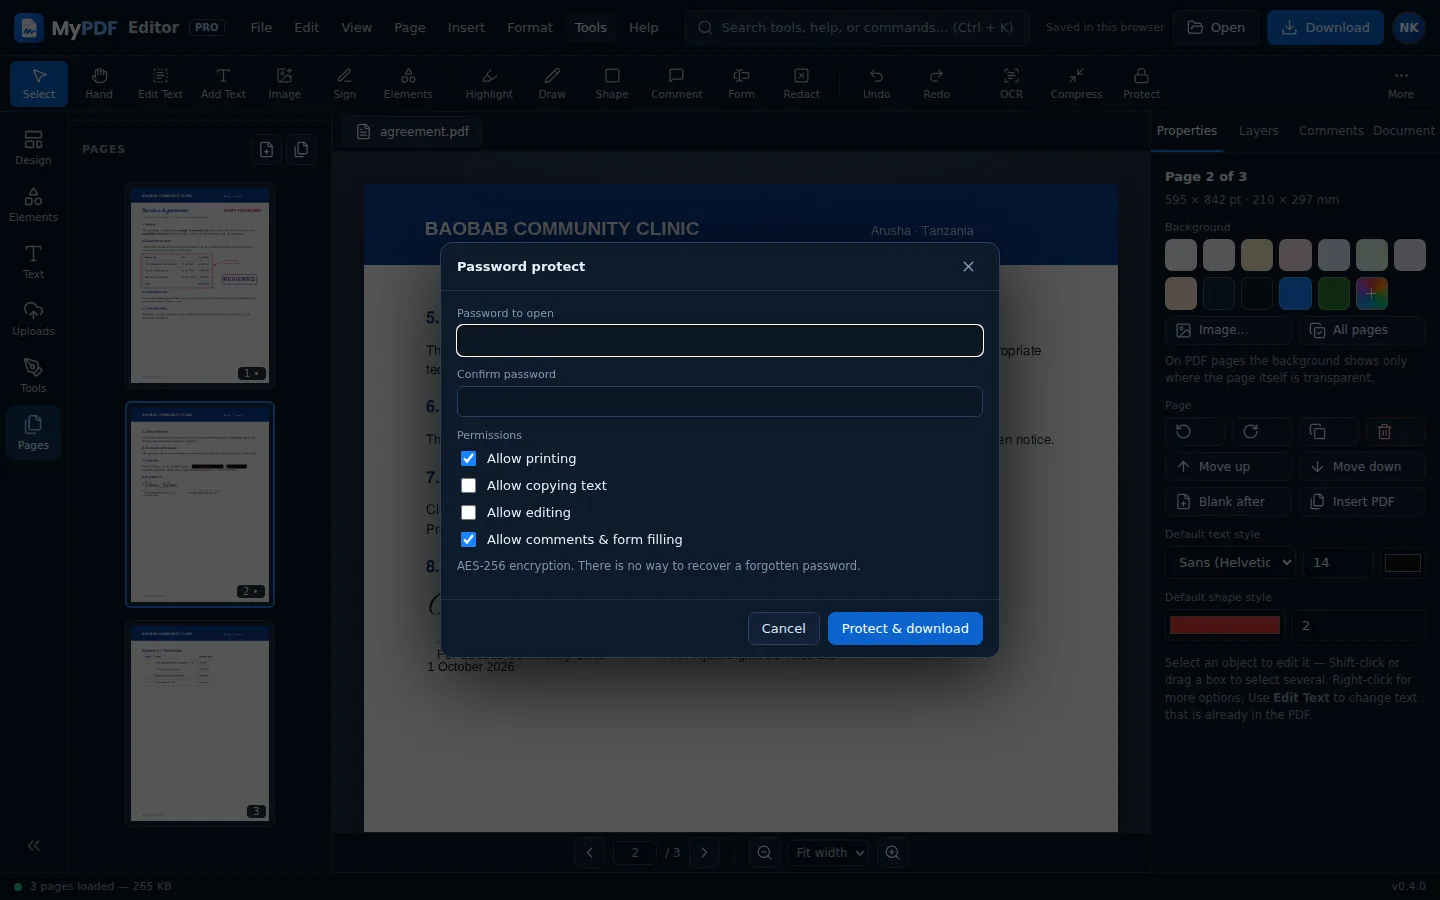Open the File menu
The image size is (1440, 900).
point(261,28)
